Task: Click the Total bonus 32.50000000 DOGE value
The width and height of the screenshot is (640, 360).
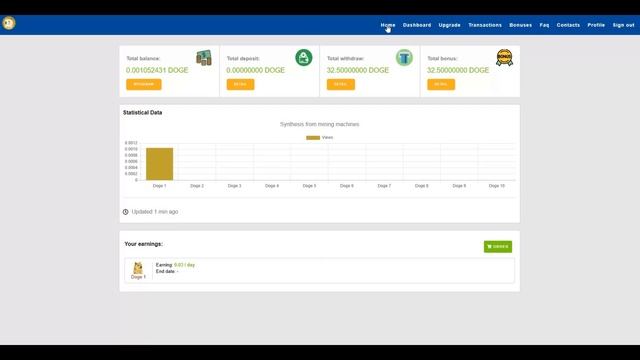Action: 458,70
